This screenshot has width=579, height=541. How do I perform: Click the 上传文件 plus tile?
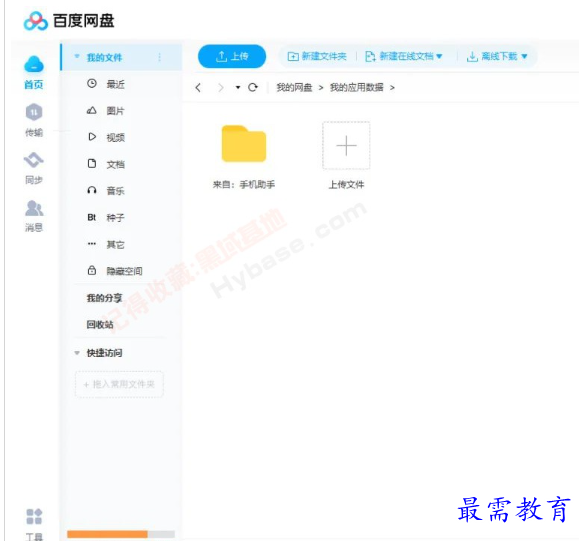[346, 145]
